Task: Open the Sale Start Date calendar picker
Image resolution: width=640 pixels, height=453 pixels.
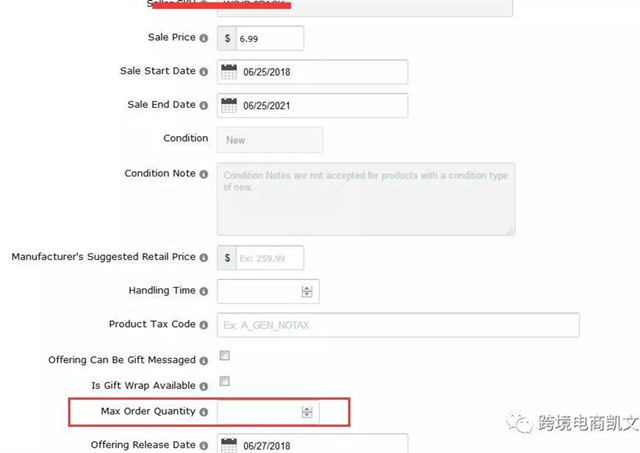Action: coord(228,72)
